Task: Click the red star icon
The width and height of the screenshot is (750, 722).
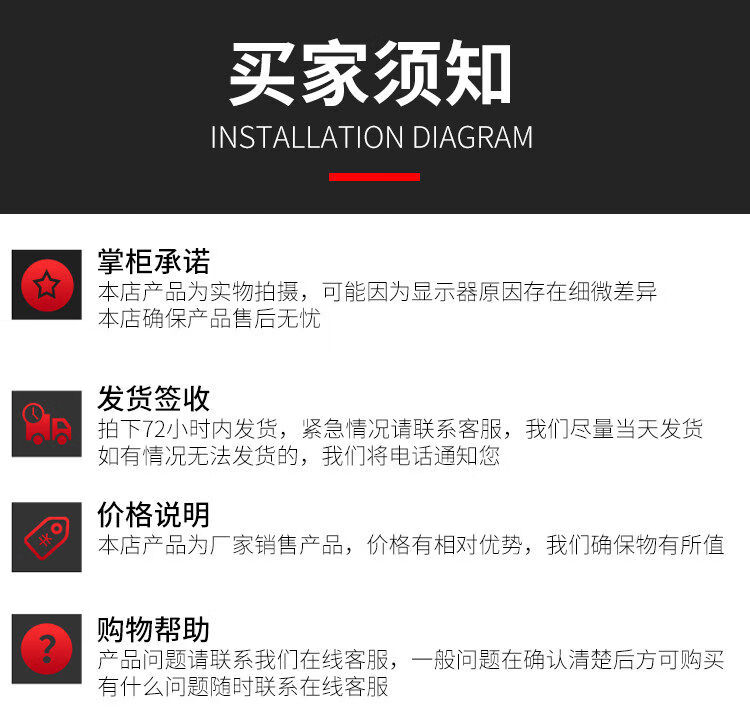Action: point(47,285)
